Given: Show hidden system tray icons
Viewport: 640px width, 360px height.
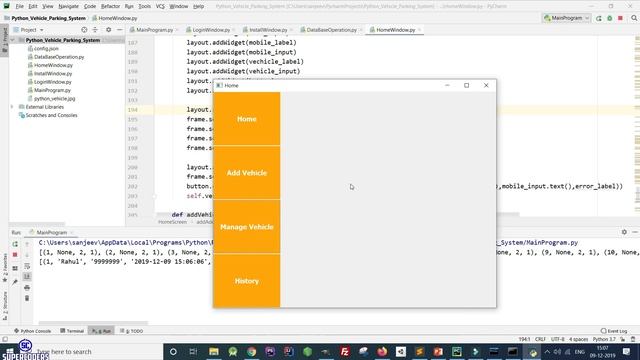Looking at the screenshot, I should pyautogui.click(x=547, y=351).
